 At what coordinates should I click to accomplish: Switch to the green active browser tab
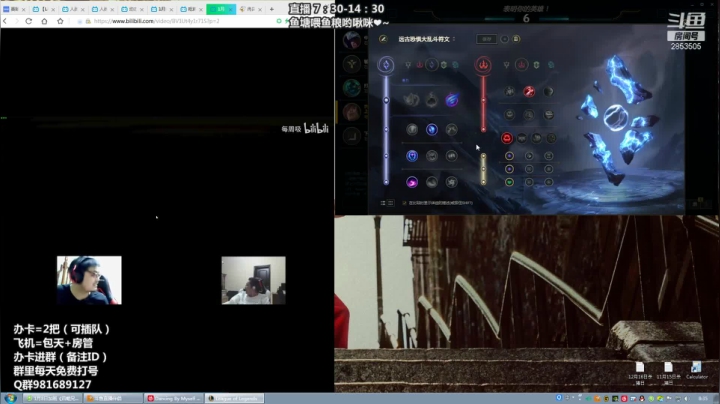[221, 9]
